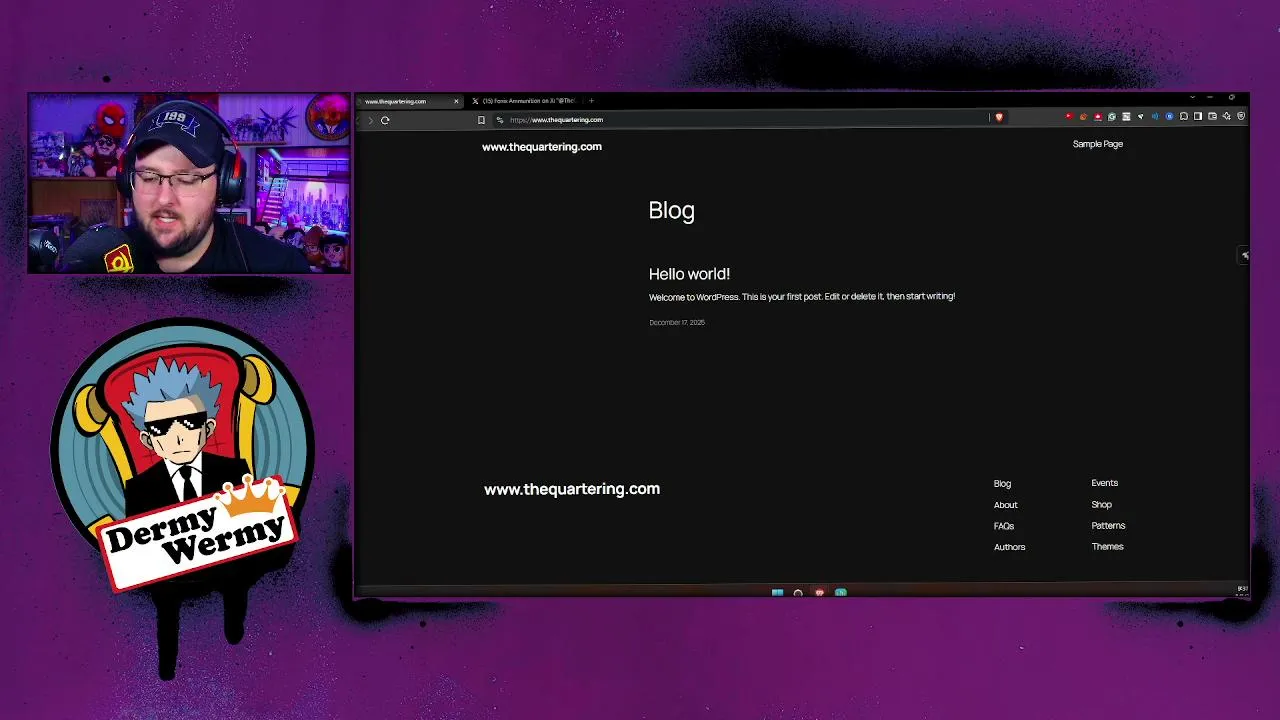Click the footer www.thequartering.com title
The width and height of the screenshot is (1280, 720).
coord(572,489)
